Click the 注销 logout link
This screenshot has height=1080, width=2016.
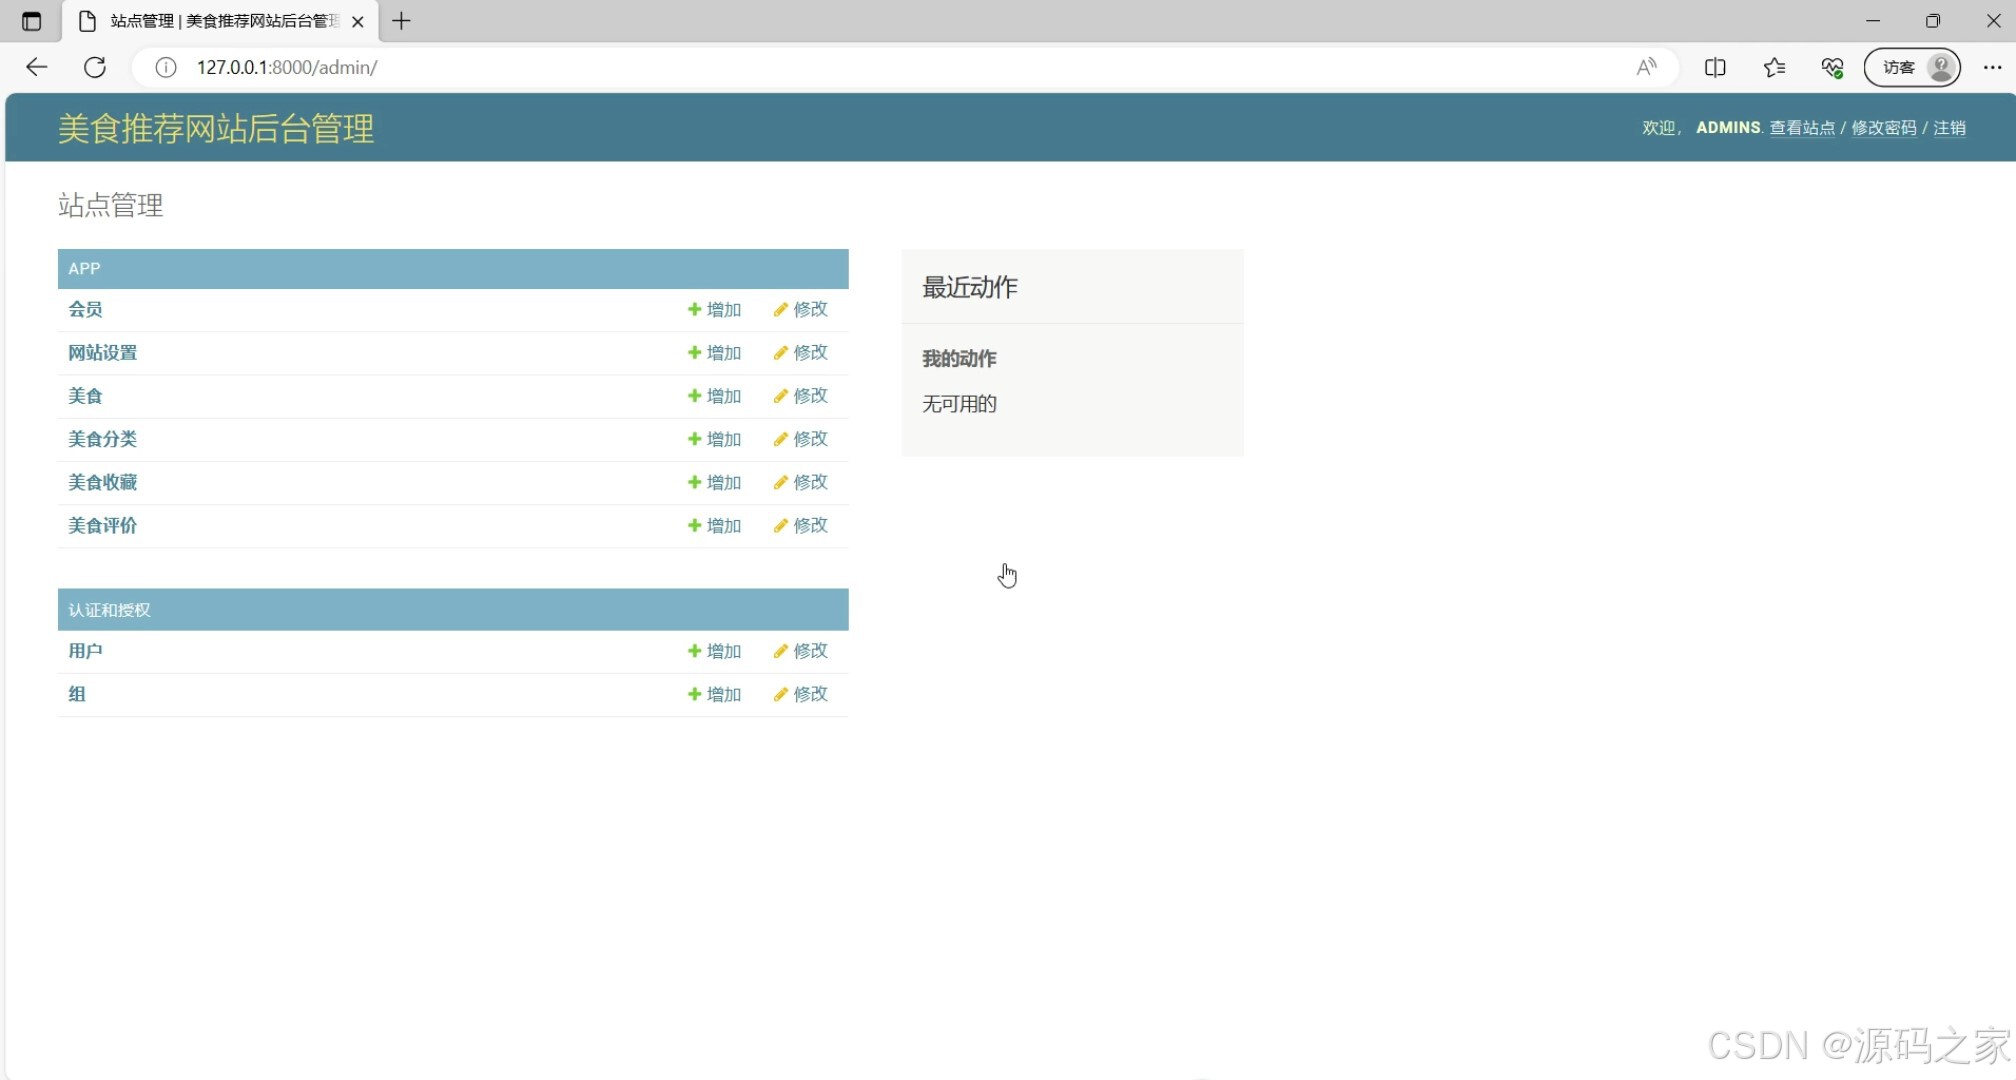point(1949,128)
